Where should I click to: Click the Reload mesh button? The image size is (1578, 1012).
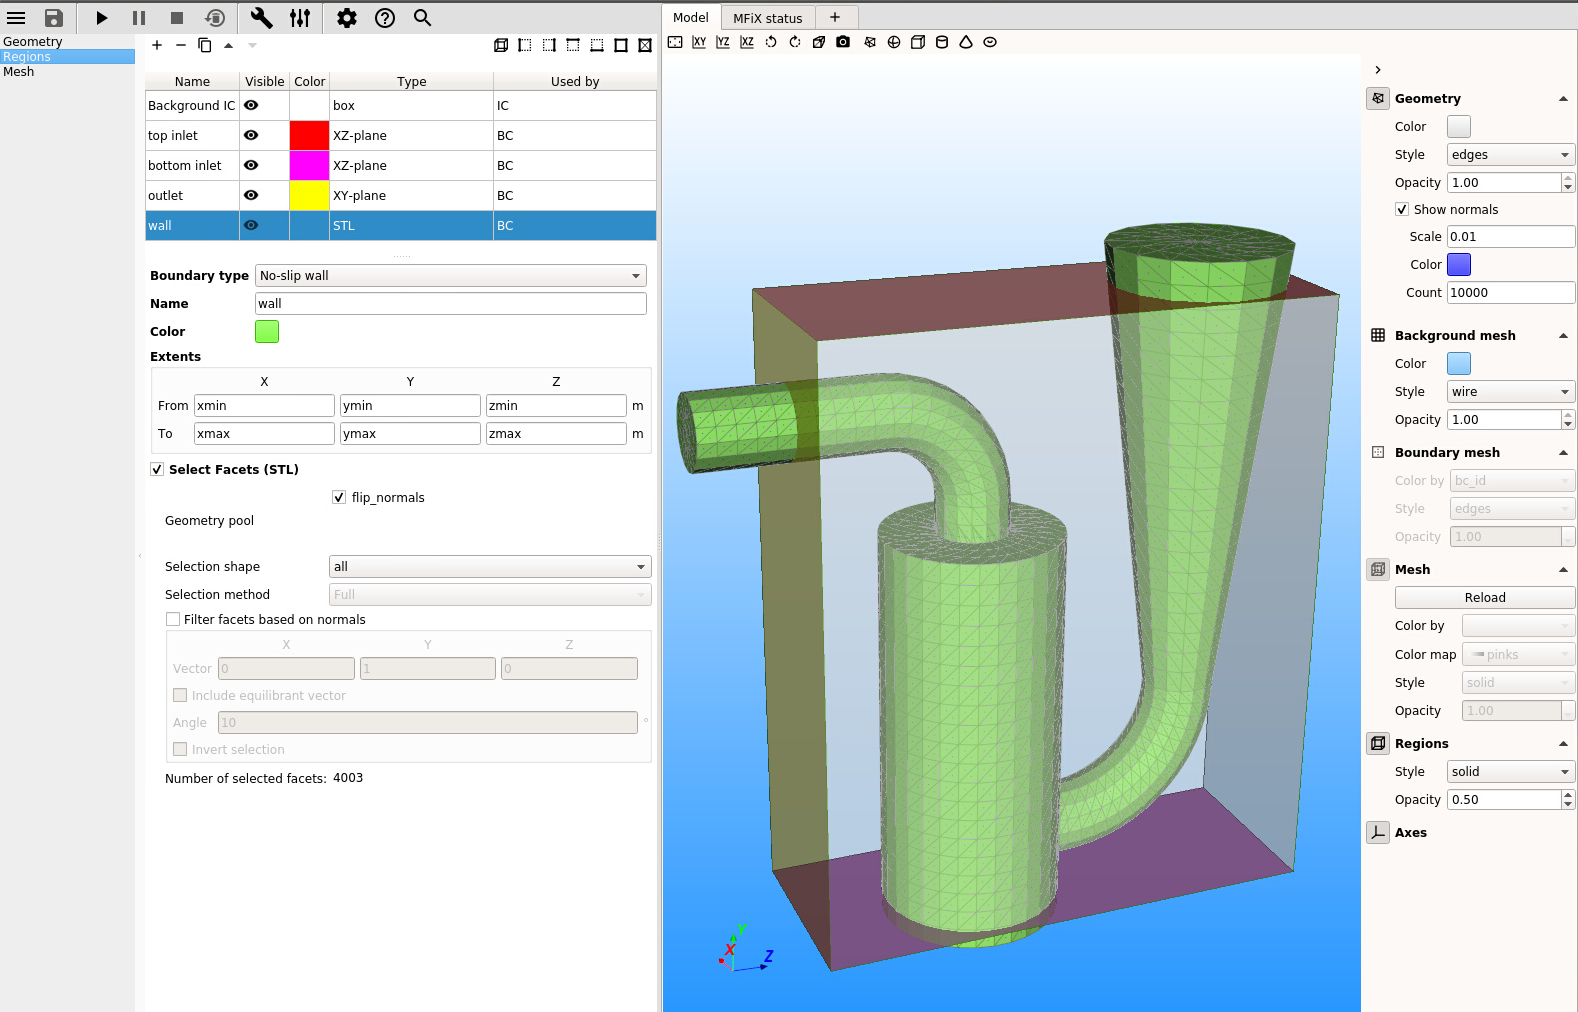pos(1484,597)
